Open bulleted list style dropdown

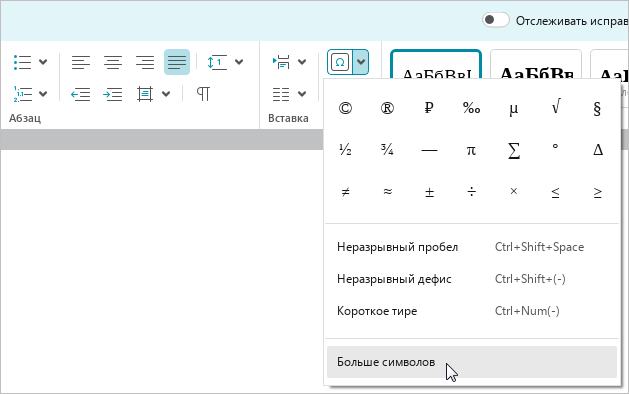[x=43, y=62]
